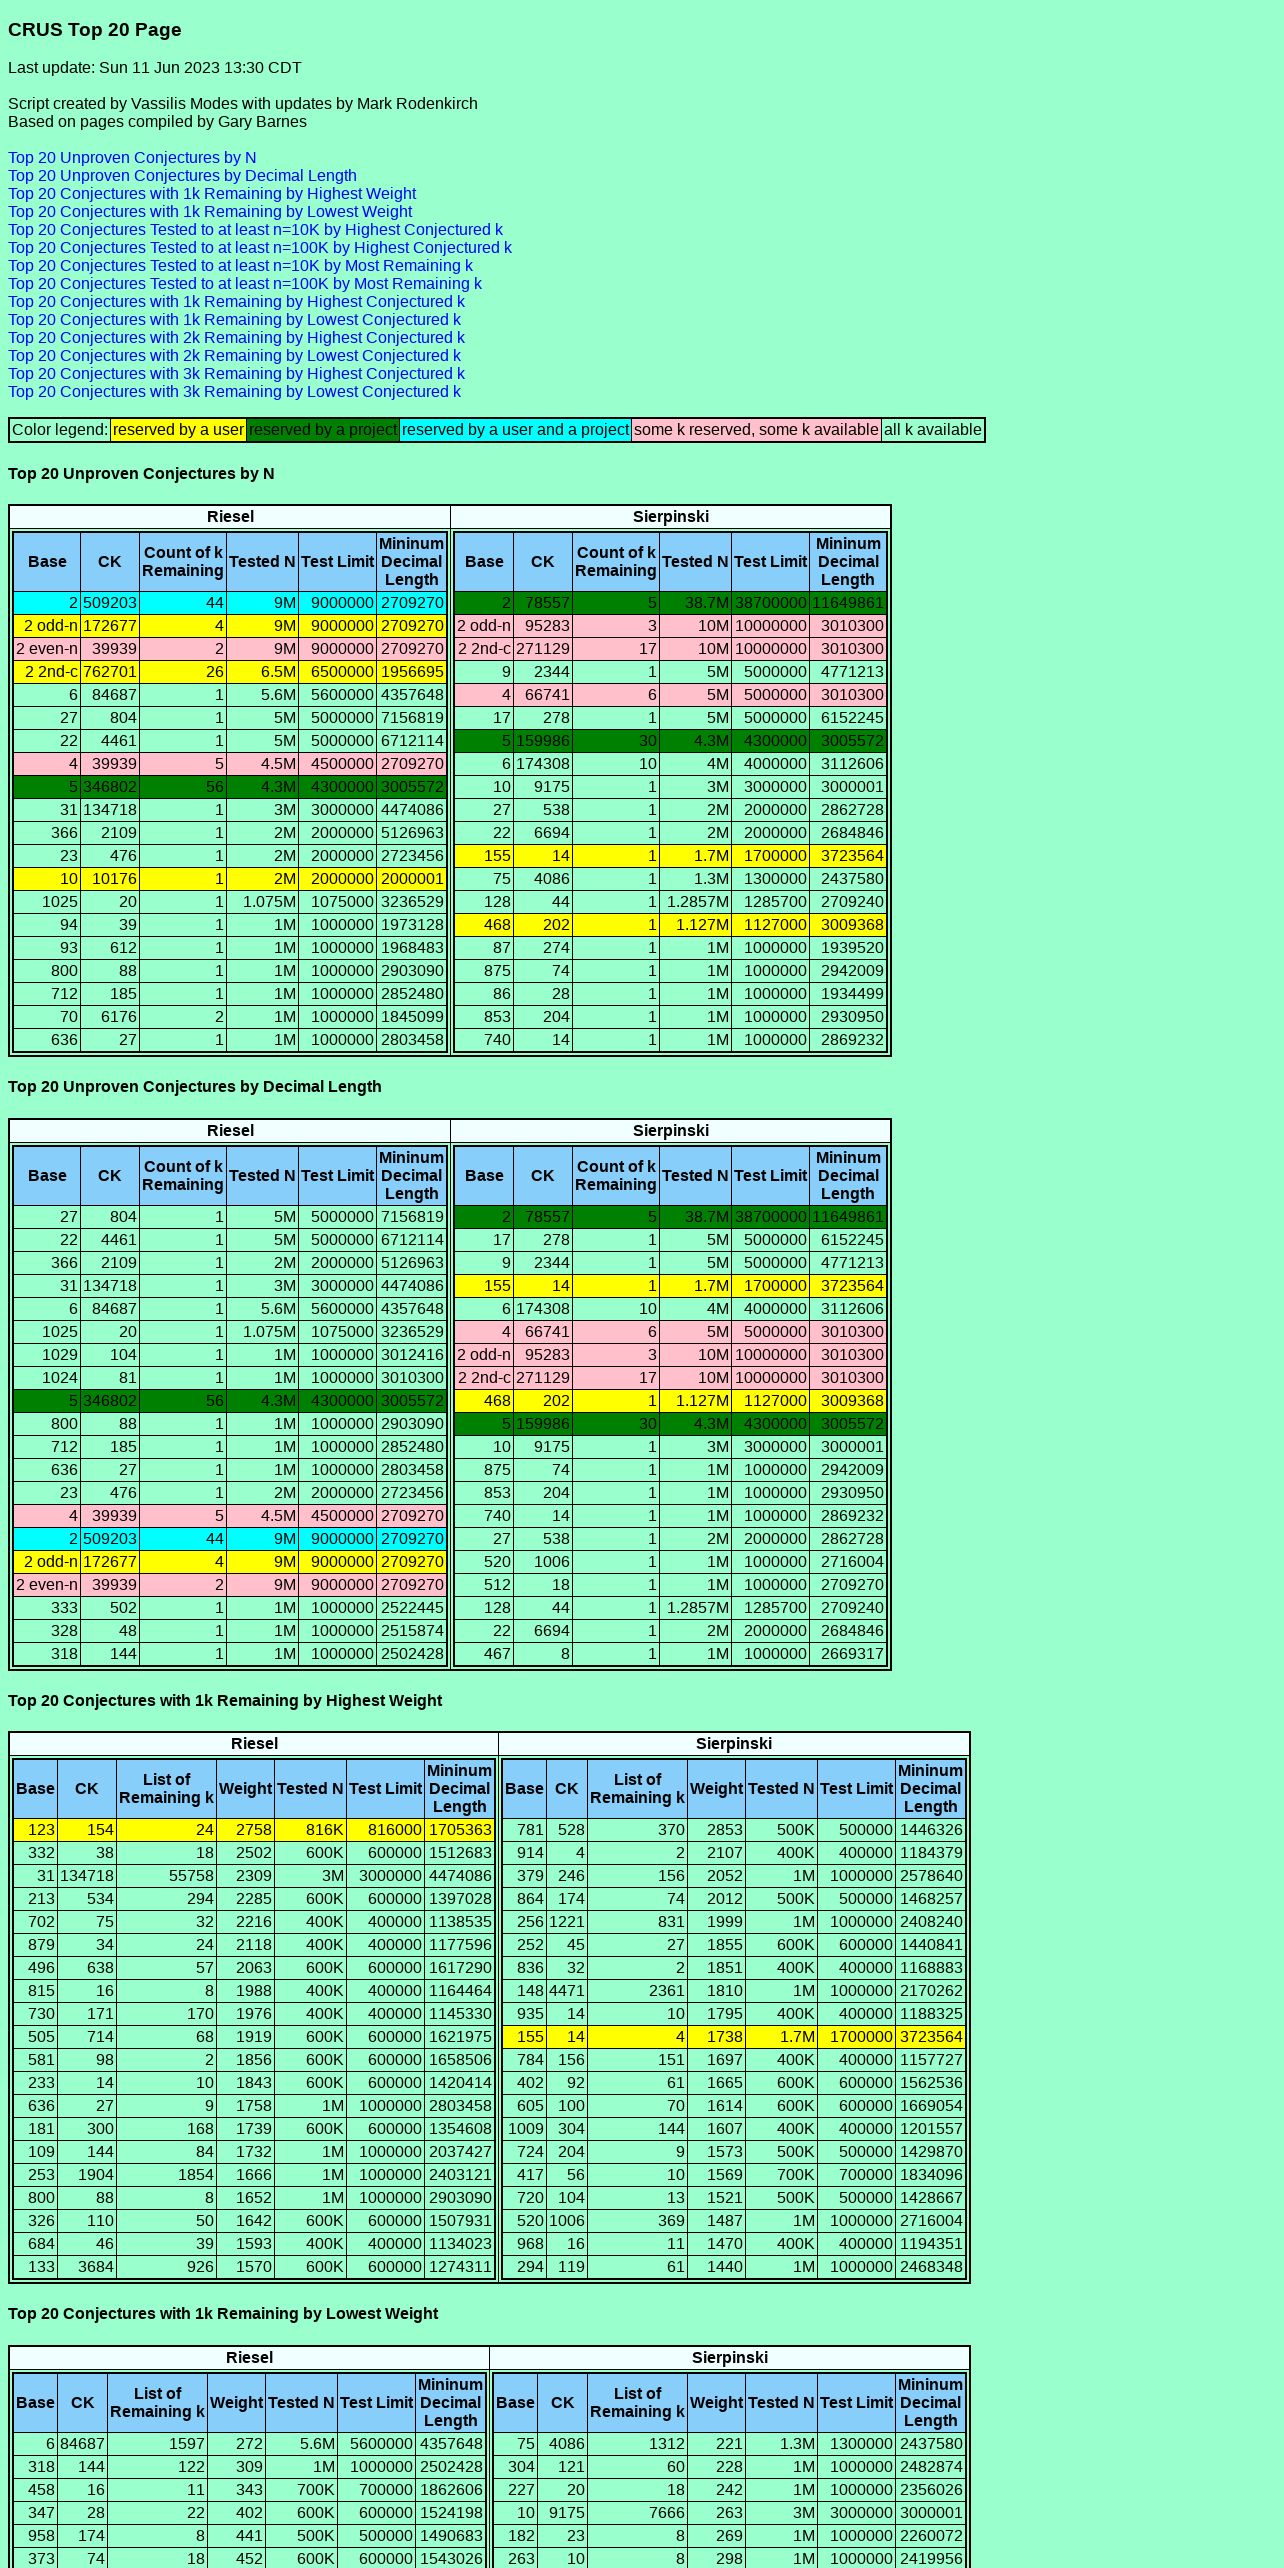Open 1k Remaining by Highest Conjectured k link
Screen dimensions: 1284x2568
(236, 302)
